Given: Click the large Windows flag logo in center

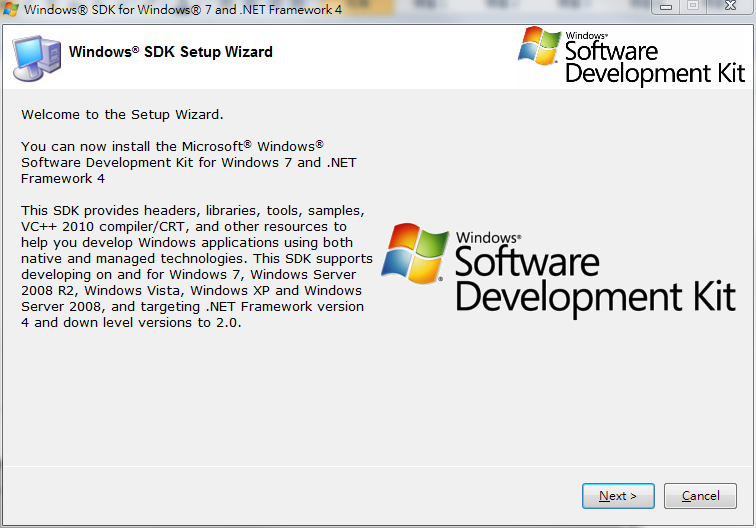Looking at the screenshot, I should [415, 253].
